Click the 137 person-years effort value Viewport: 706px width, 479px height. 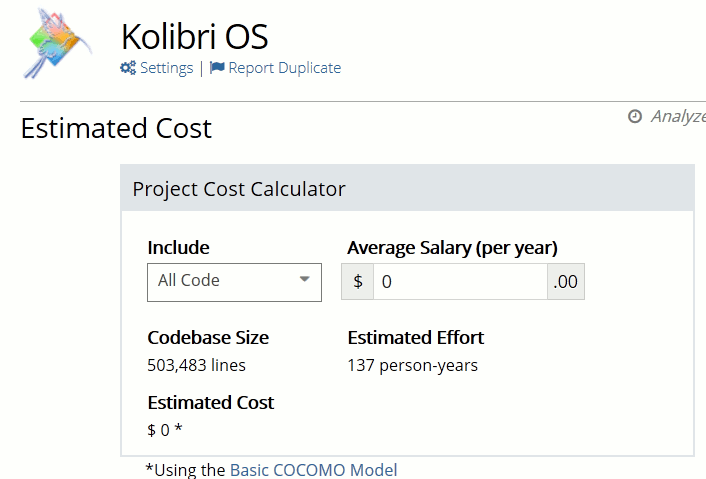coord(412,365)
